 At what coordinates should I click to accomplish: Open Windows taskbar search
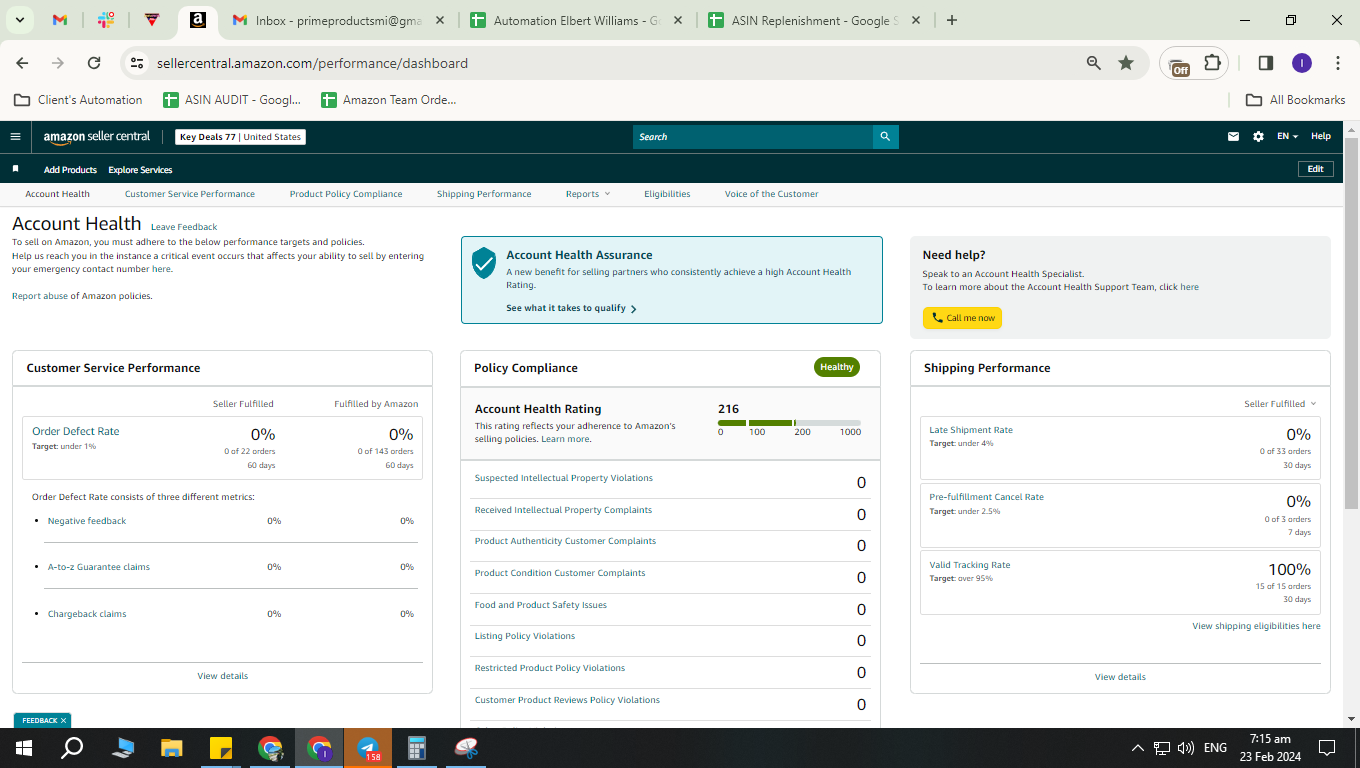point(72,748)
